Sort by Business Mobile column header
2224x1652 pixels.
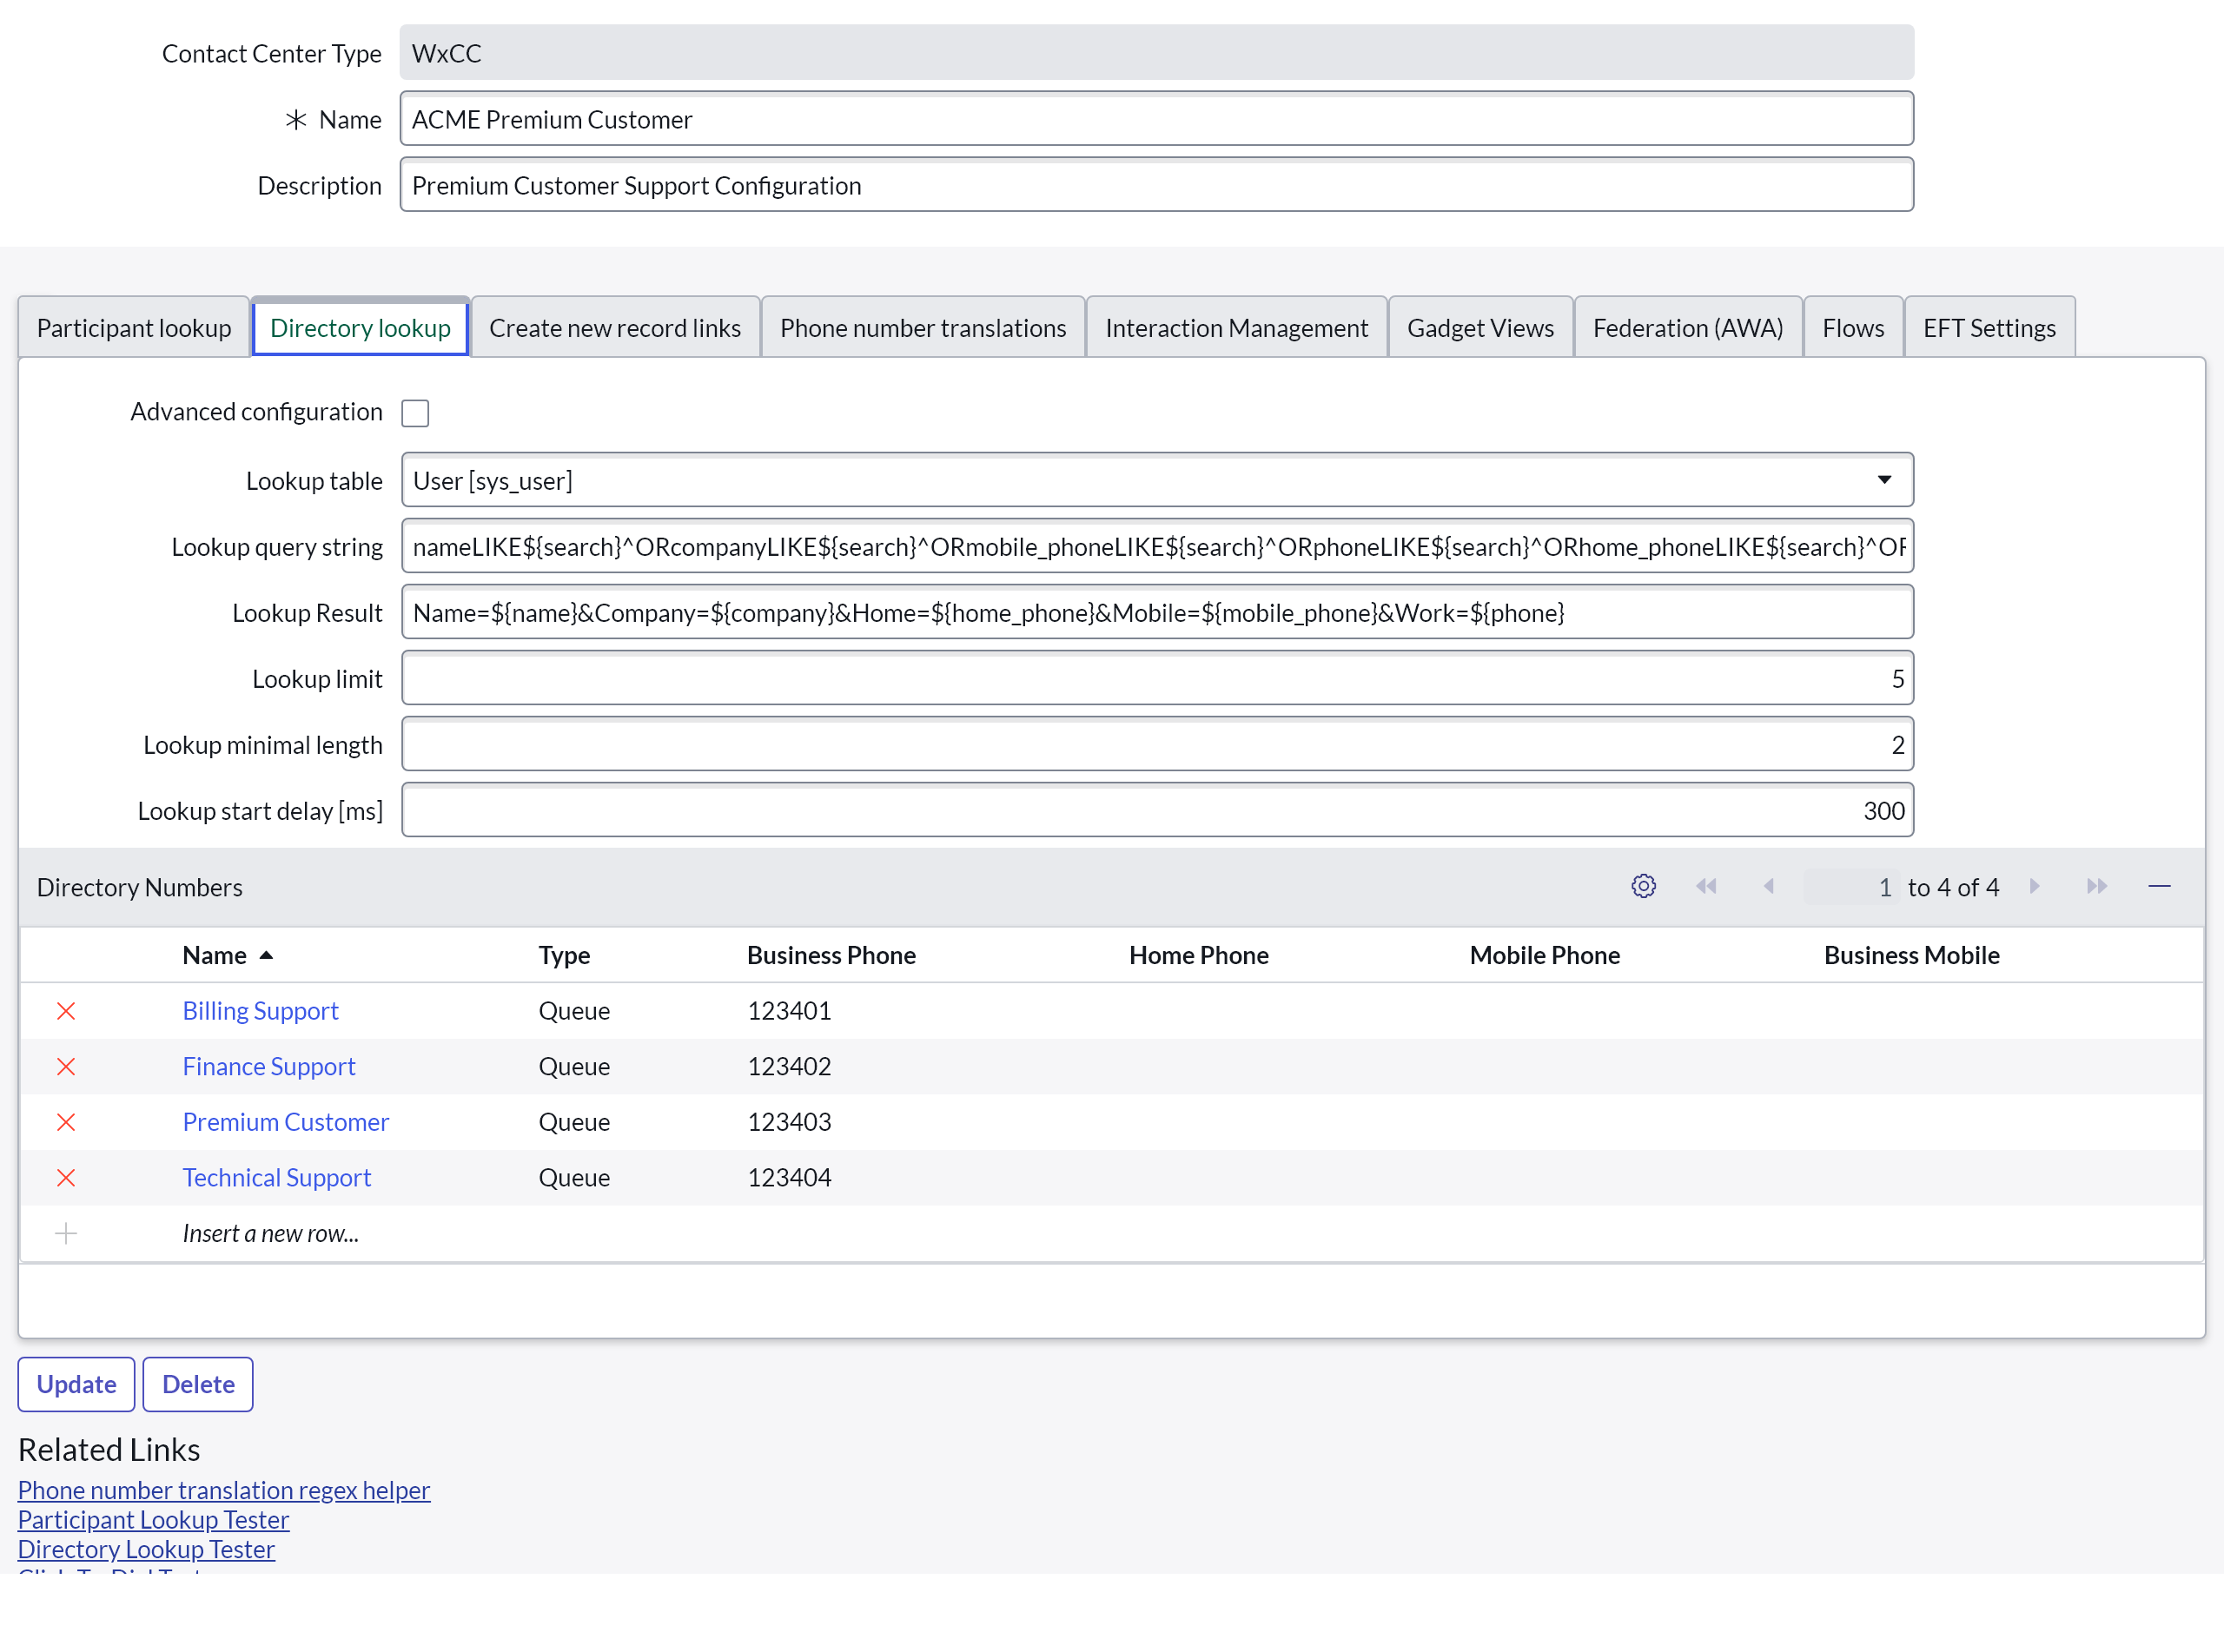point(1911,955)
